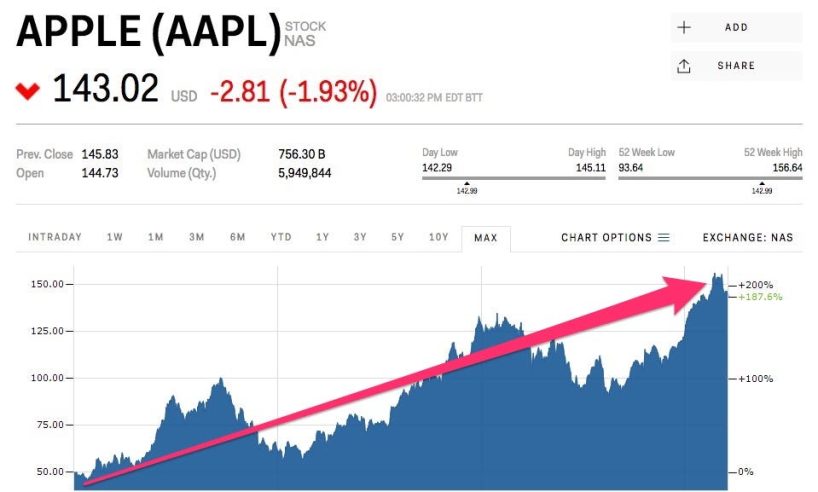The image size is (818, 492).
Task: Click the red down arrow price indicator
Action: click(x=28, y=92)
